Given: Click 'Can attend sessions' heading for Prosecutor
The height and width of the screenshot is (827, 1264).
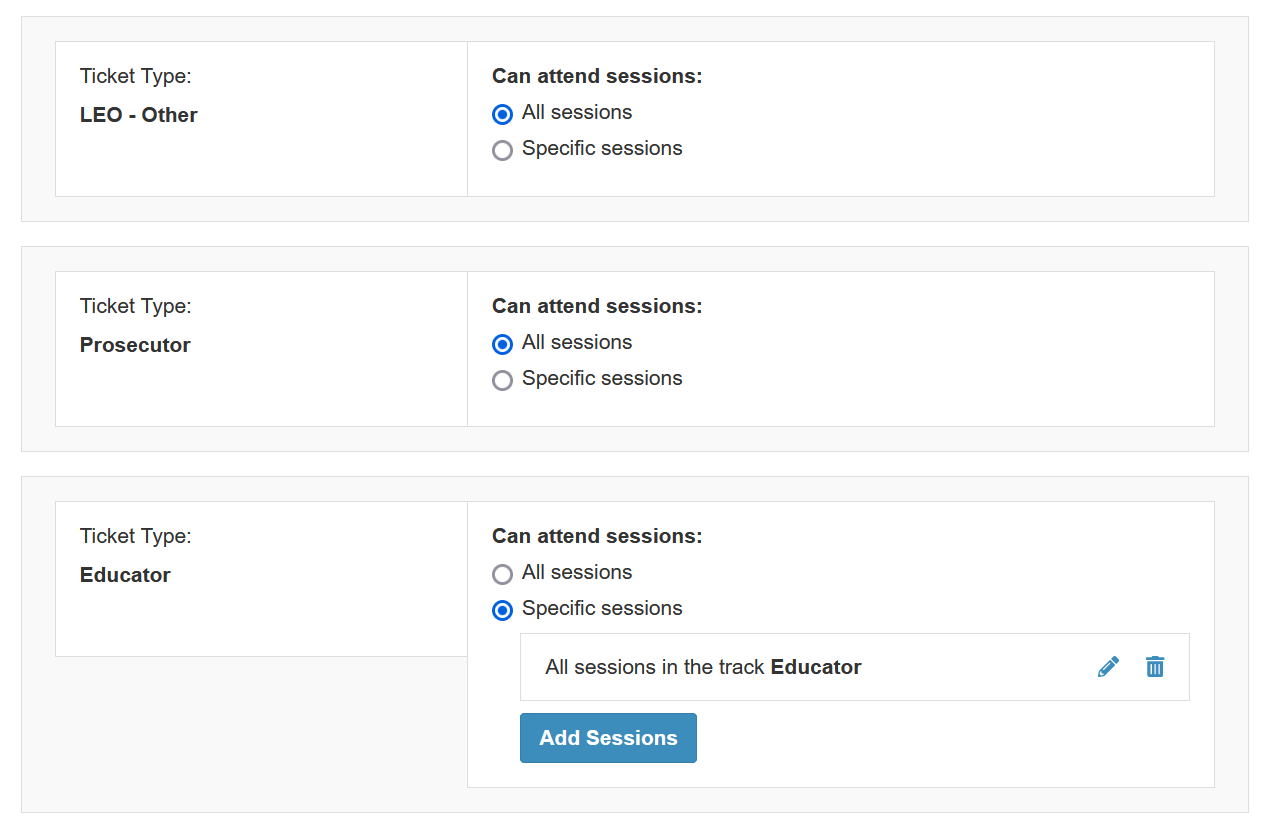Looking at the screenshot, I should (x=597, y=306).
